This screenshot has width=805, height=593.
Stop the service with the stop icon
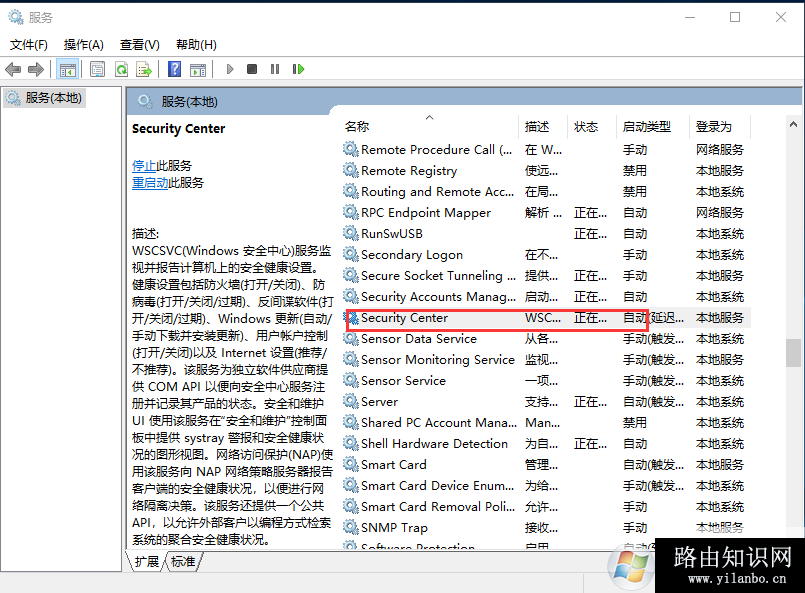click(252, 69)
